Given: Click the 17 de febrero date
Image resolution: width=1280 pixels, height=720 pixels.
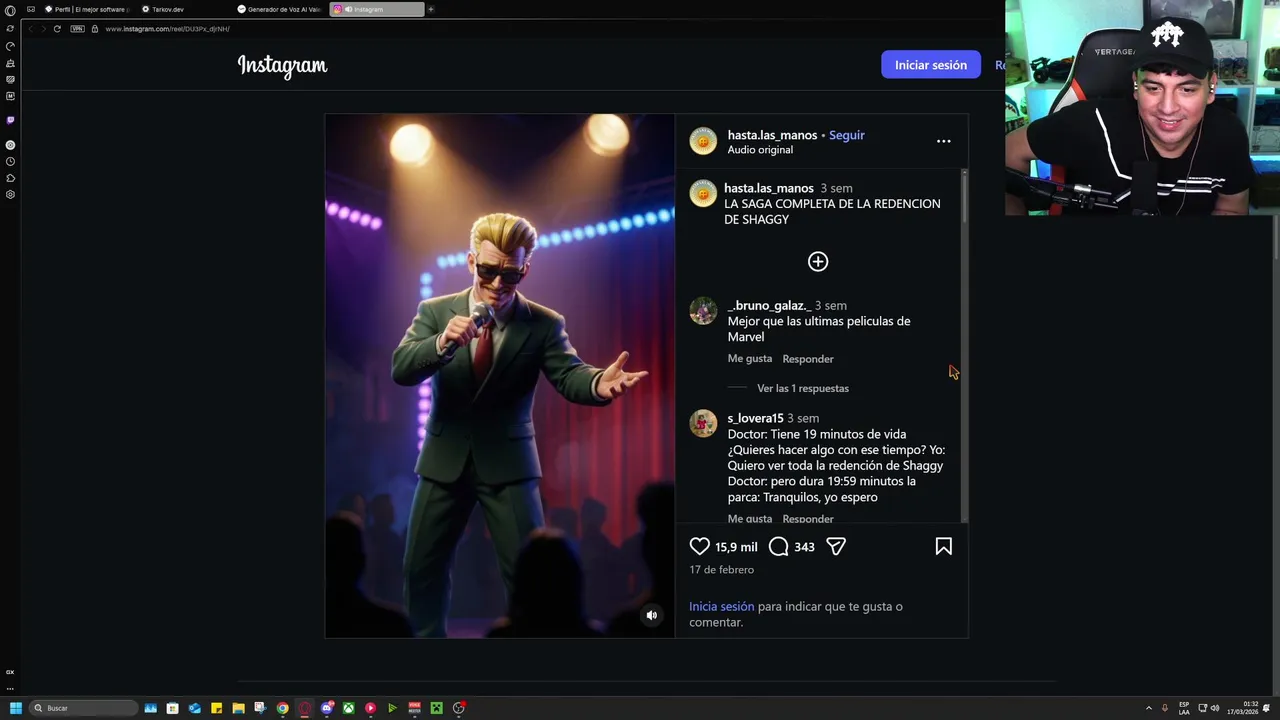Looking at the screenshot, I should click(x=721, y=570).
